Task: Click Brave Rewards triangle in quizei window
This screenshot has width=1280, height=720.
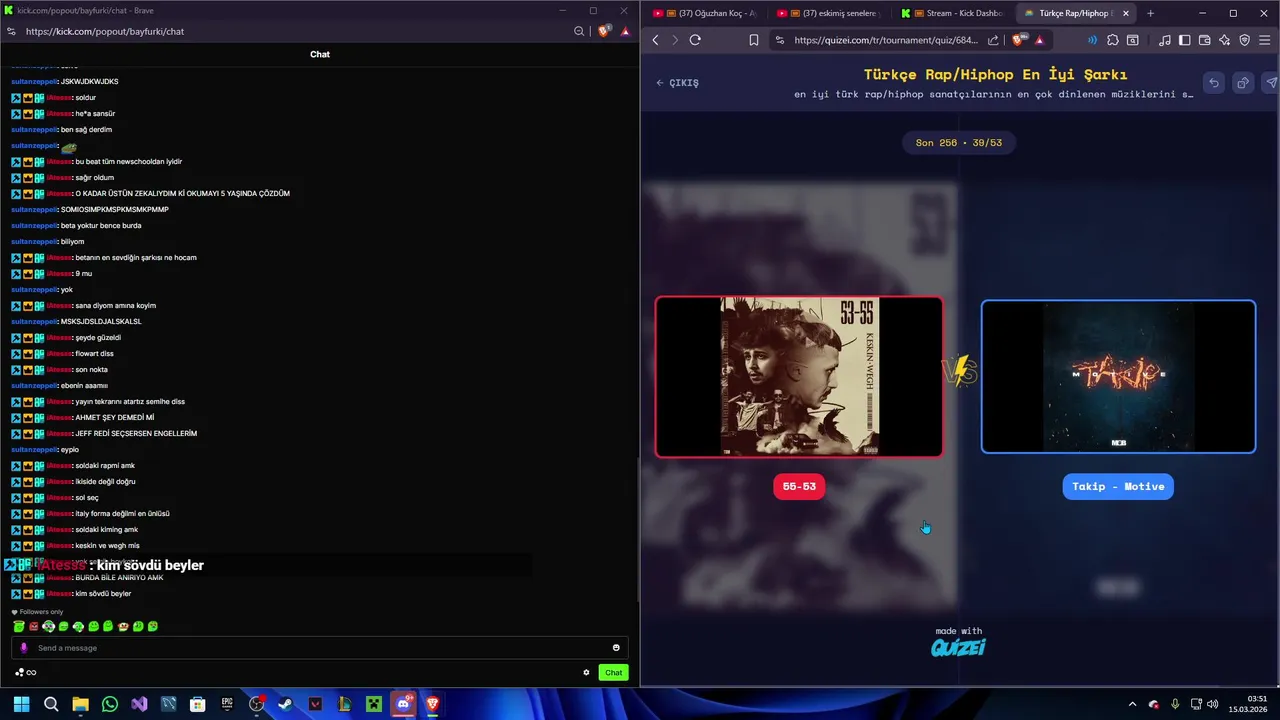Action: (1040, 40)
